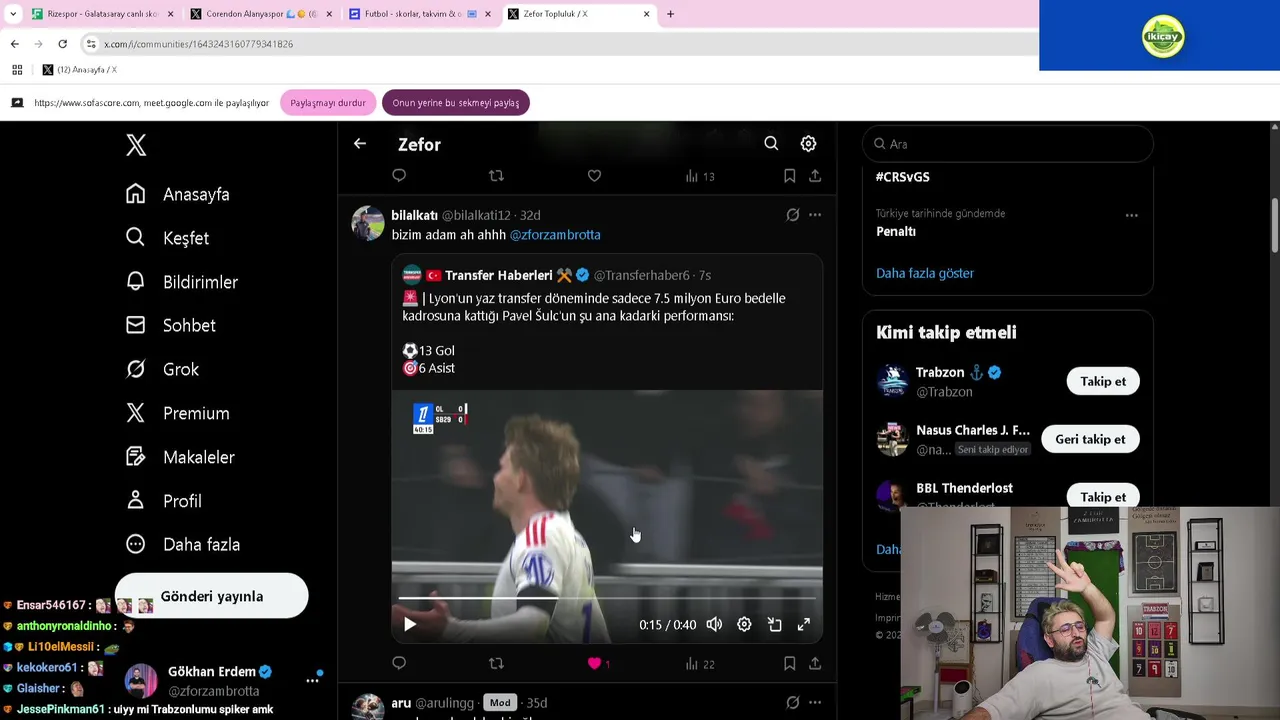1280x720 pixels.
Task: Close the Zefor Topluluk tab
Action: point(646,14)
